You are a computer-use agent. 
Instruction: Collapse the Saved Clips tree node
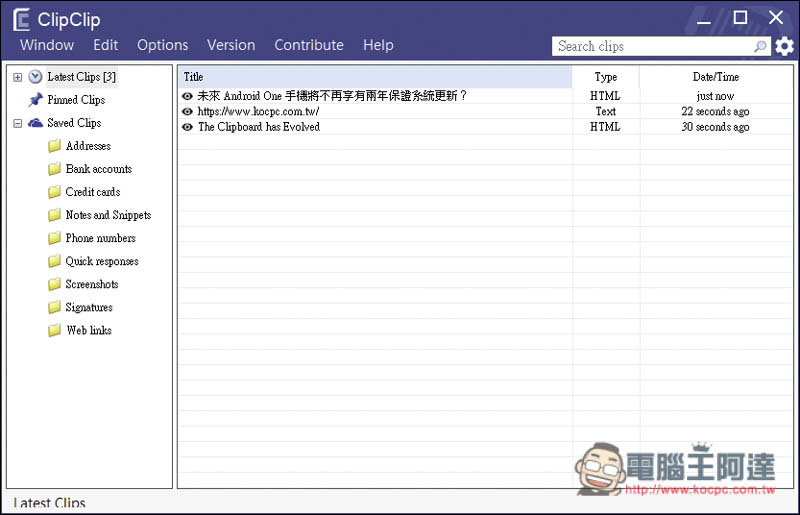click(18, 124)
